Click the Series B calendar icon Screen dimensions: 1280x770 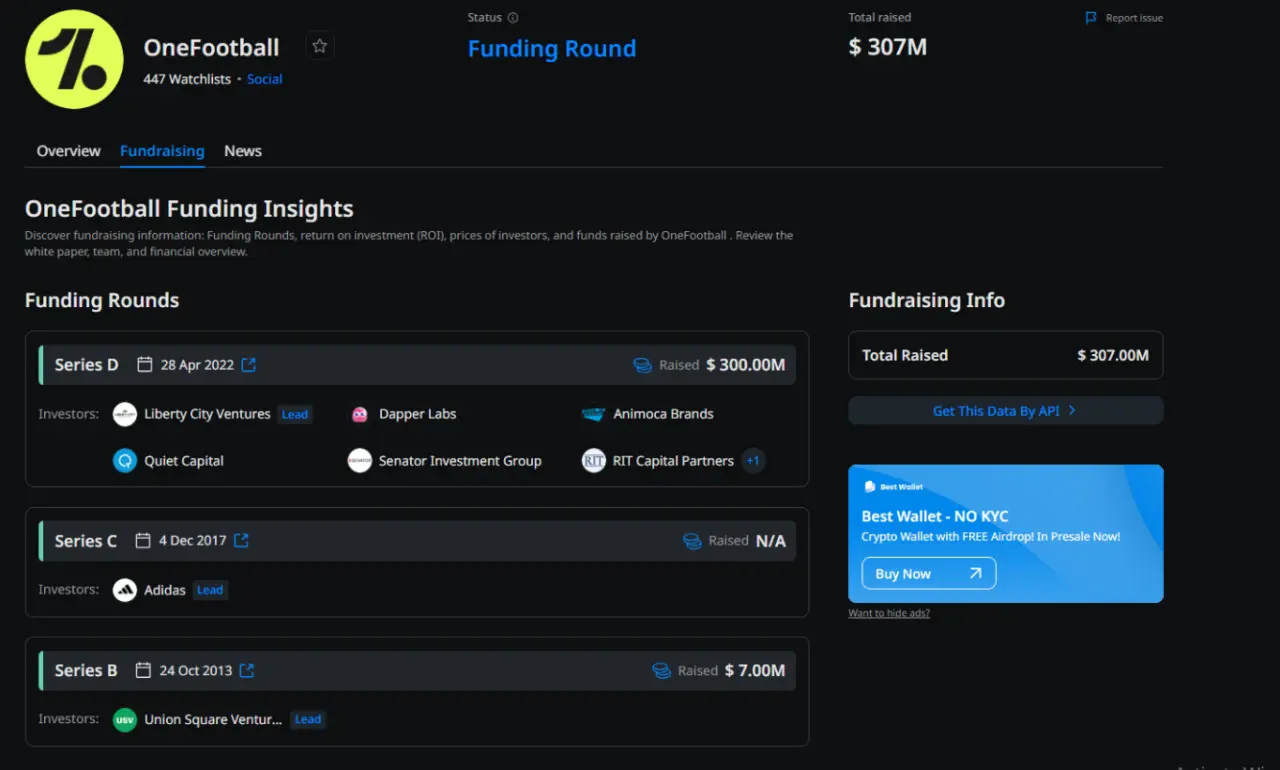coord(143,671)
